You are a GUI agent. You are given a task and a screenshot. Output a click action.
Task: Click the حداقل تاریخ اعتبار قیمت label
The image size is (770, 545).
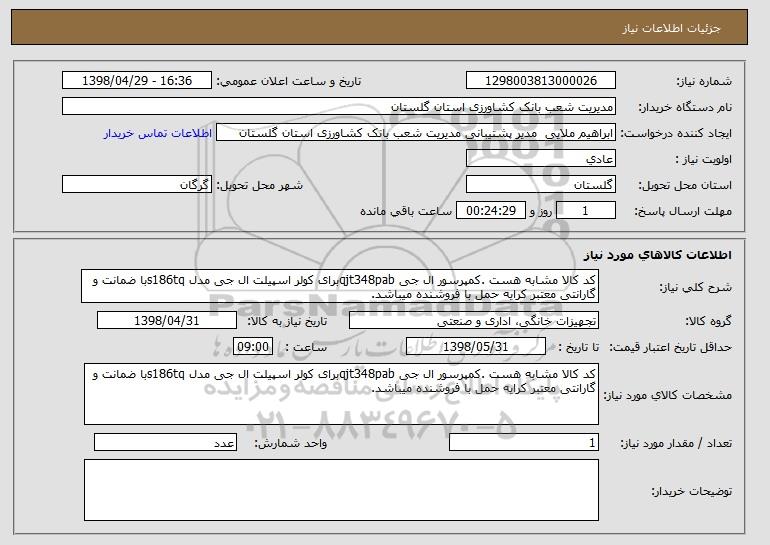[671, 347]
